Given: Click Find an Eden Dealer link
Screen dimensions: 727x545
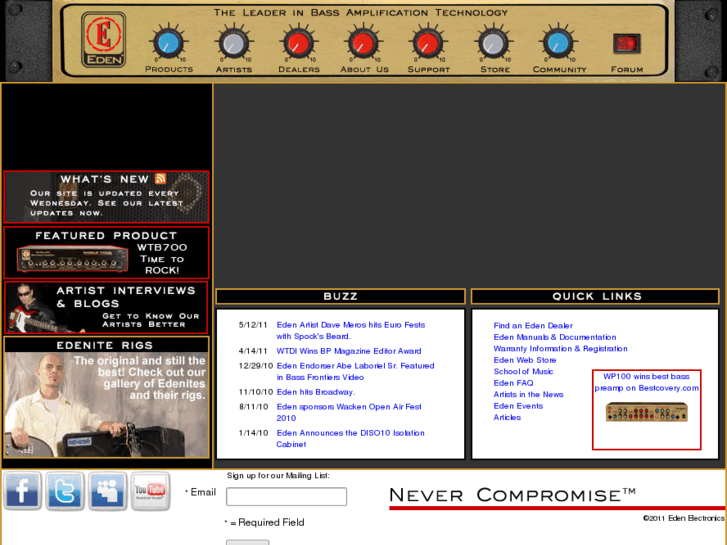Looking at the screenshot, I should [x=533, y=326].
